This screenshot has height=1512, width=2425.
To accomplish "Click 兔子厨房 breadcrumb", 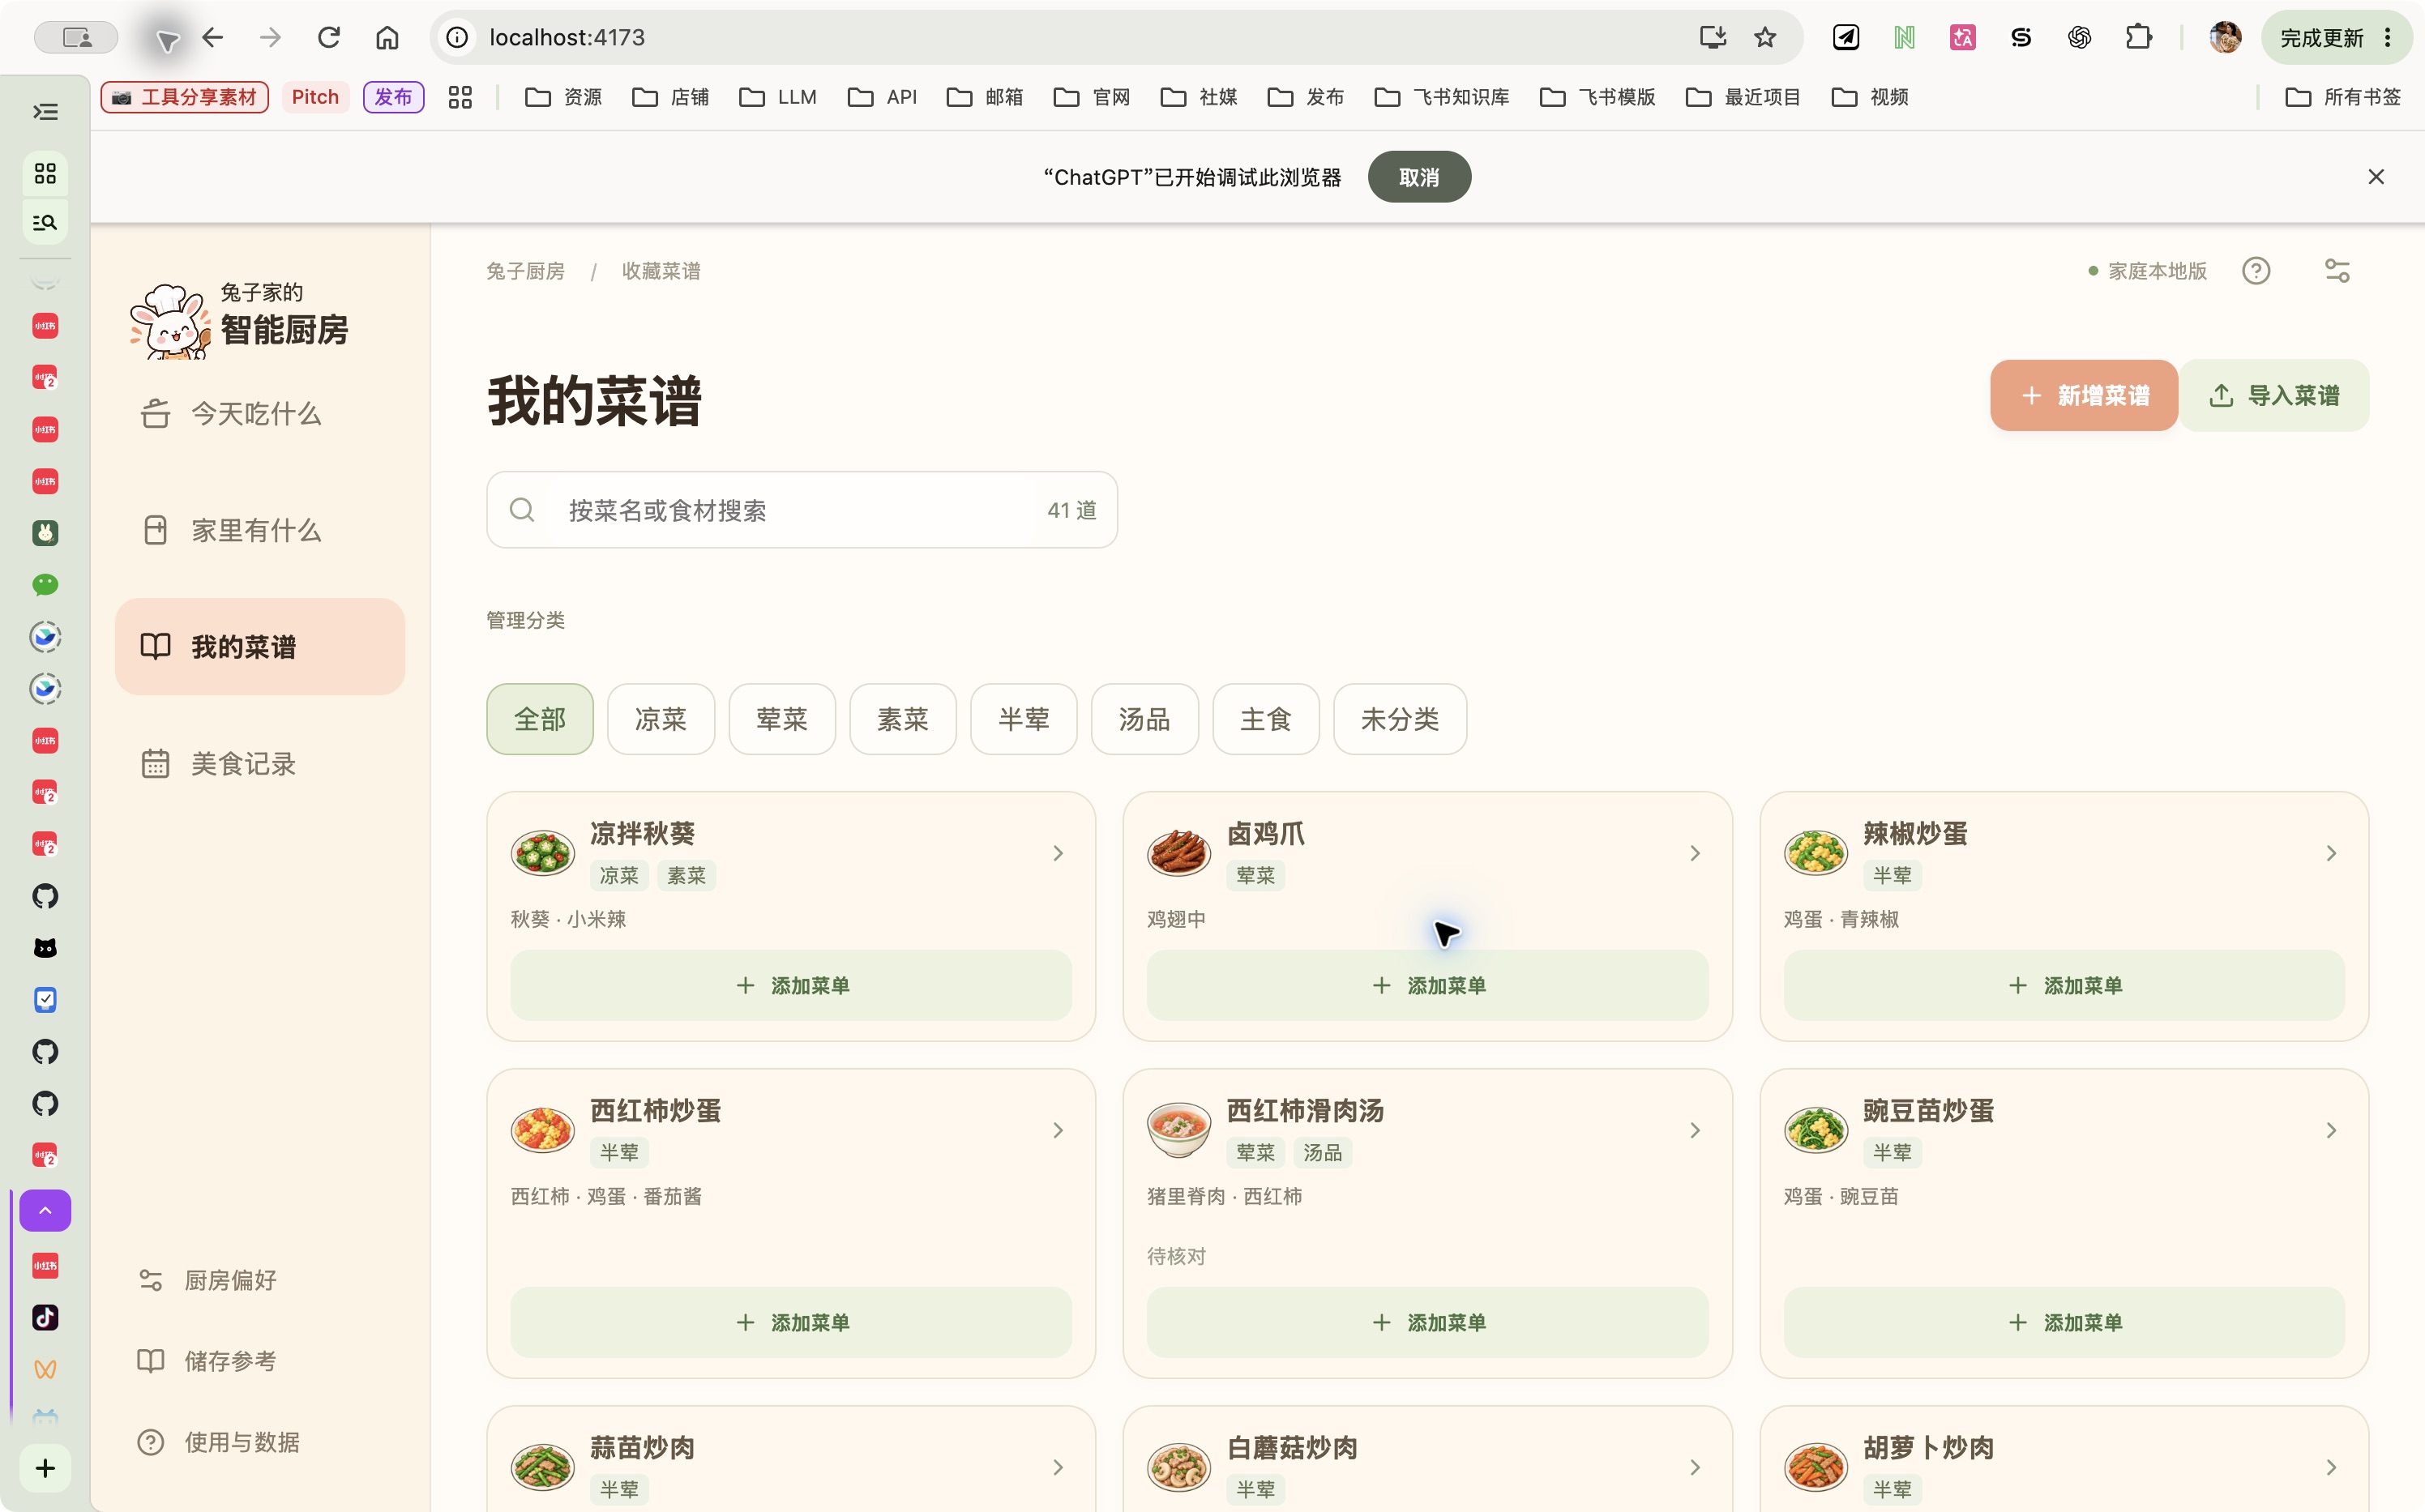I will [526, 271].
